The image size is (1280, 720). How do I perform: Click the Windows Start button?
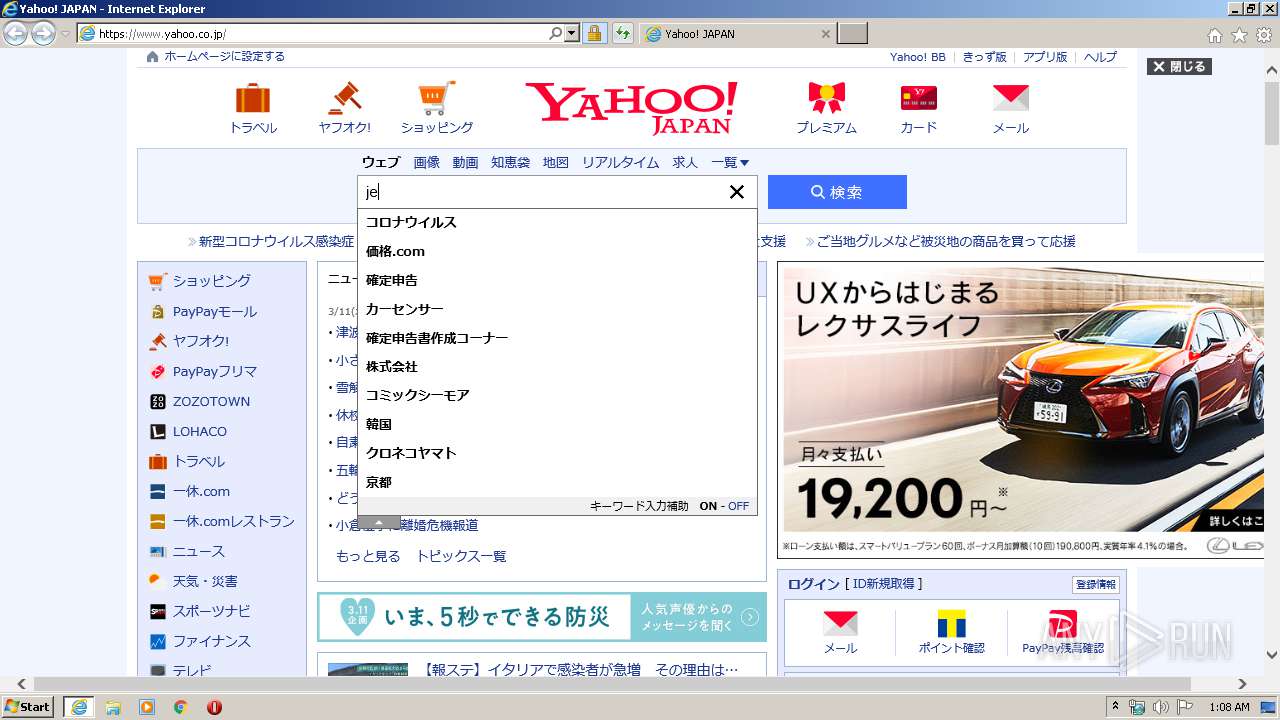28,707
